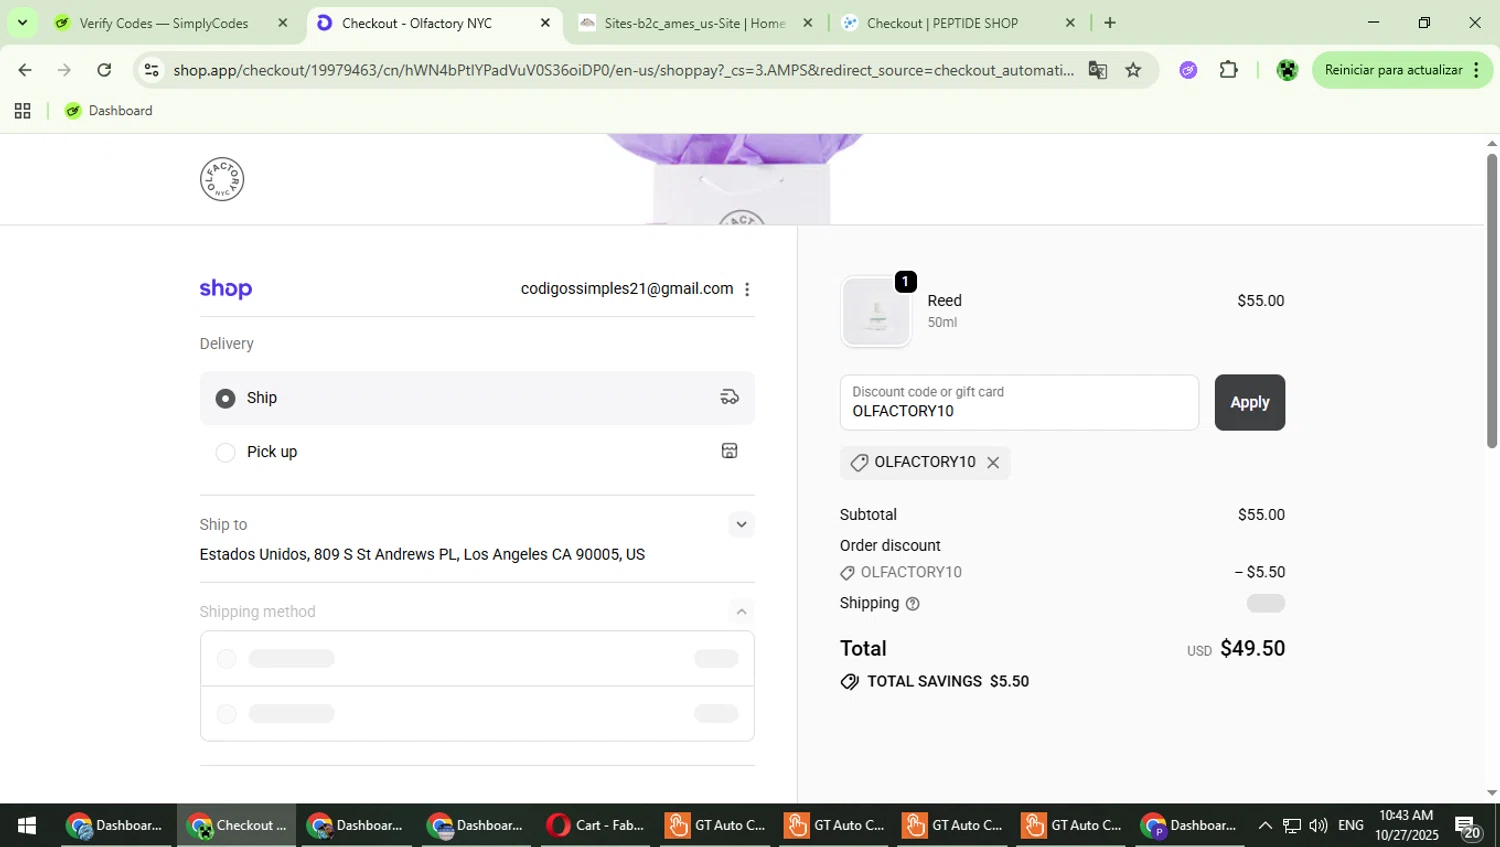Screen dimensions: 1500x847
Task: Click the Shipping info help icon
Action: point(912,603)
